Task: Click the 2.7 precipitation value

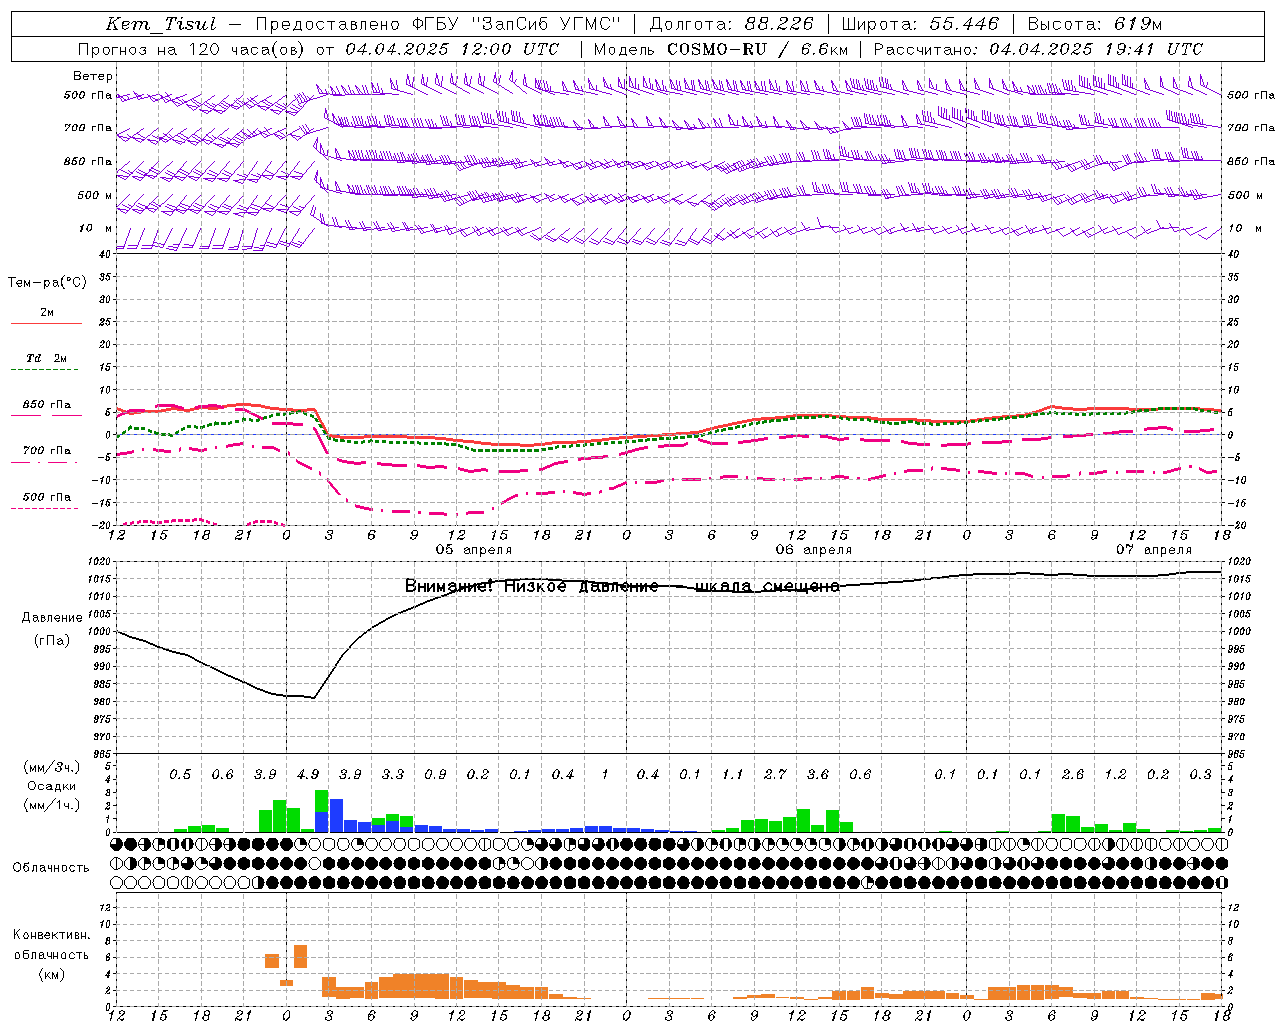Action: 775,775
